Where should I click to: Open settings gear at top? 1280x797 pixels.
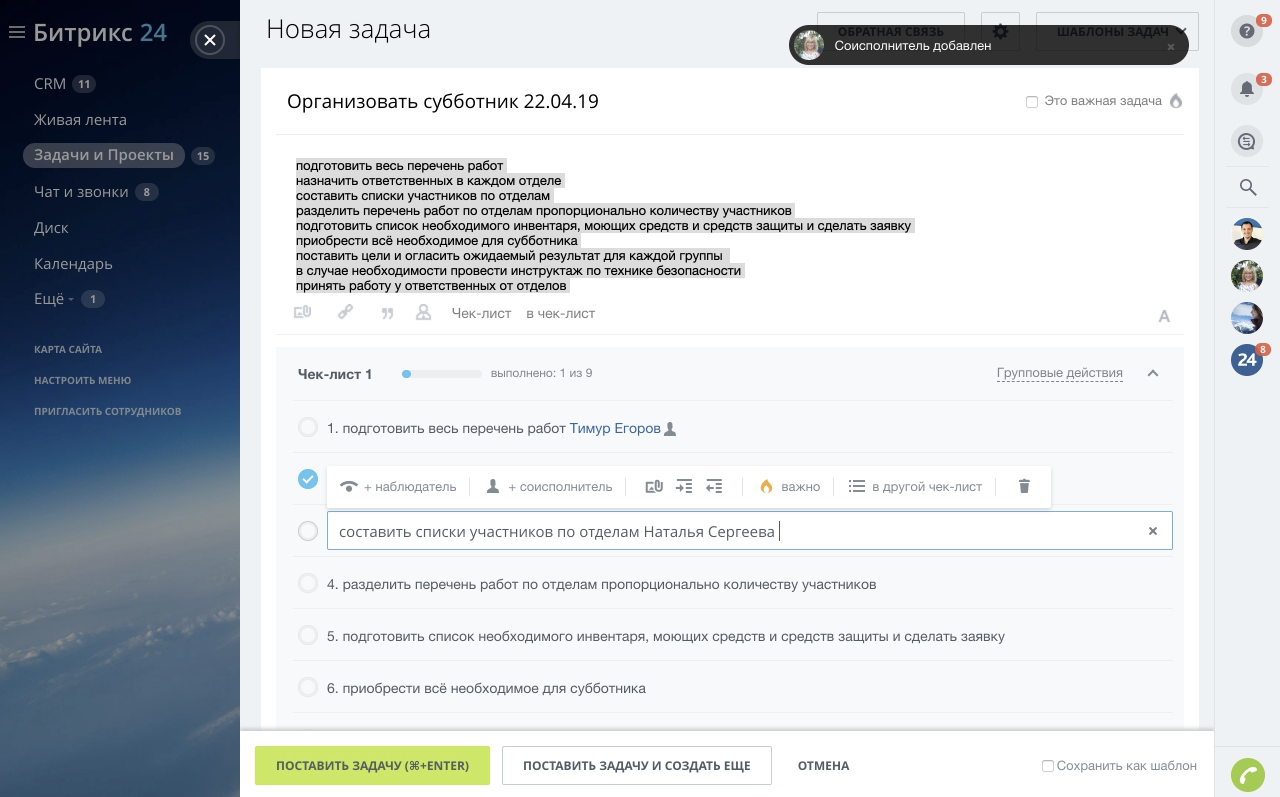[x=1000, y=32]
